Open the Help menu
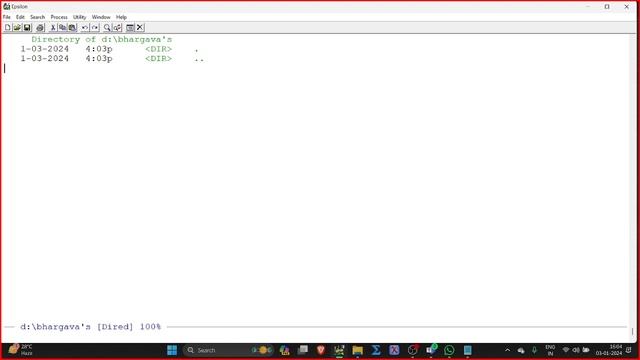 coord(121,17)
